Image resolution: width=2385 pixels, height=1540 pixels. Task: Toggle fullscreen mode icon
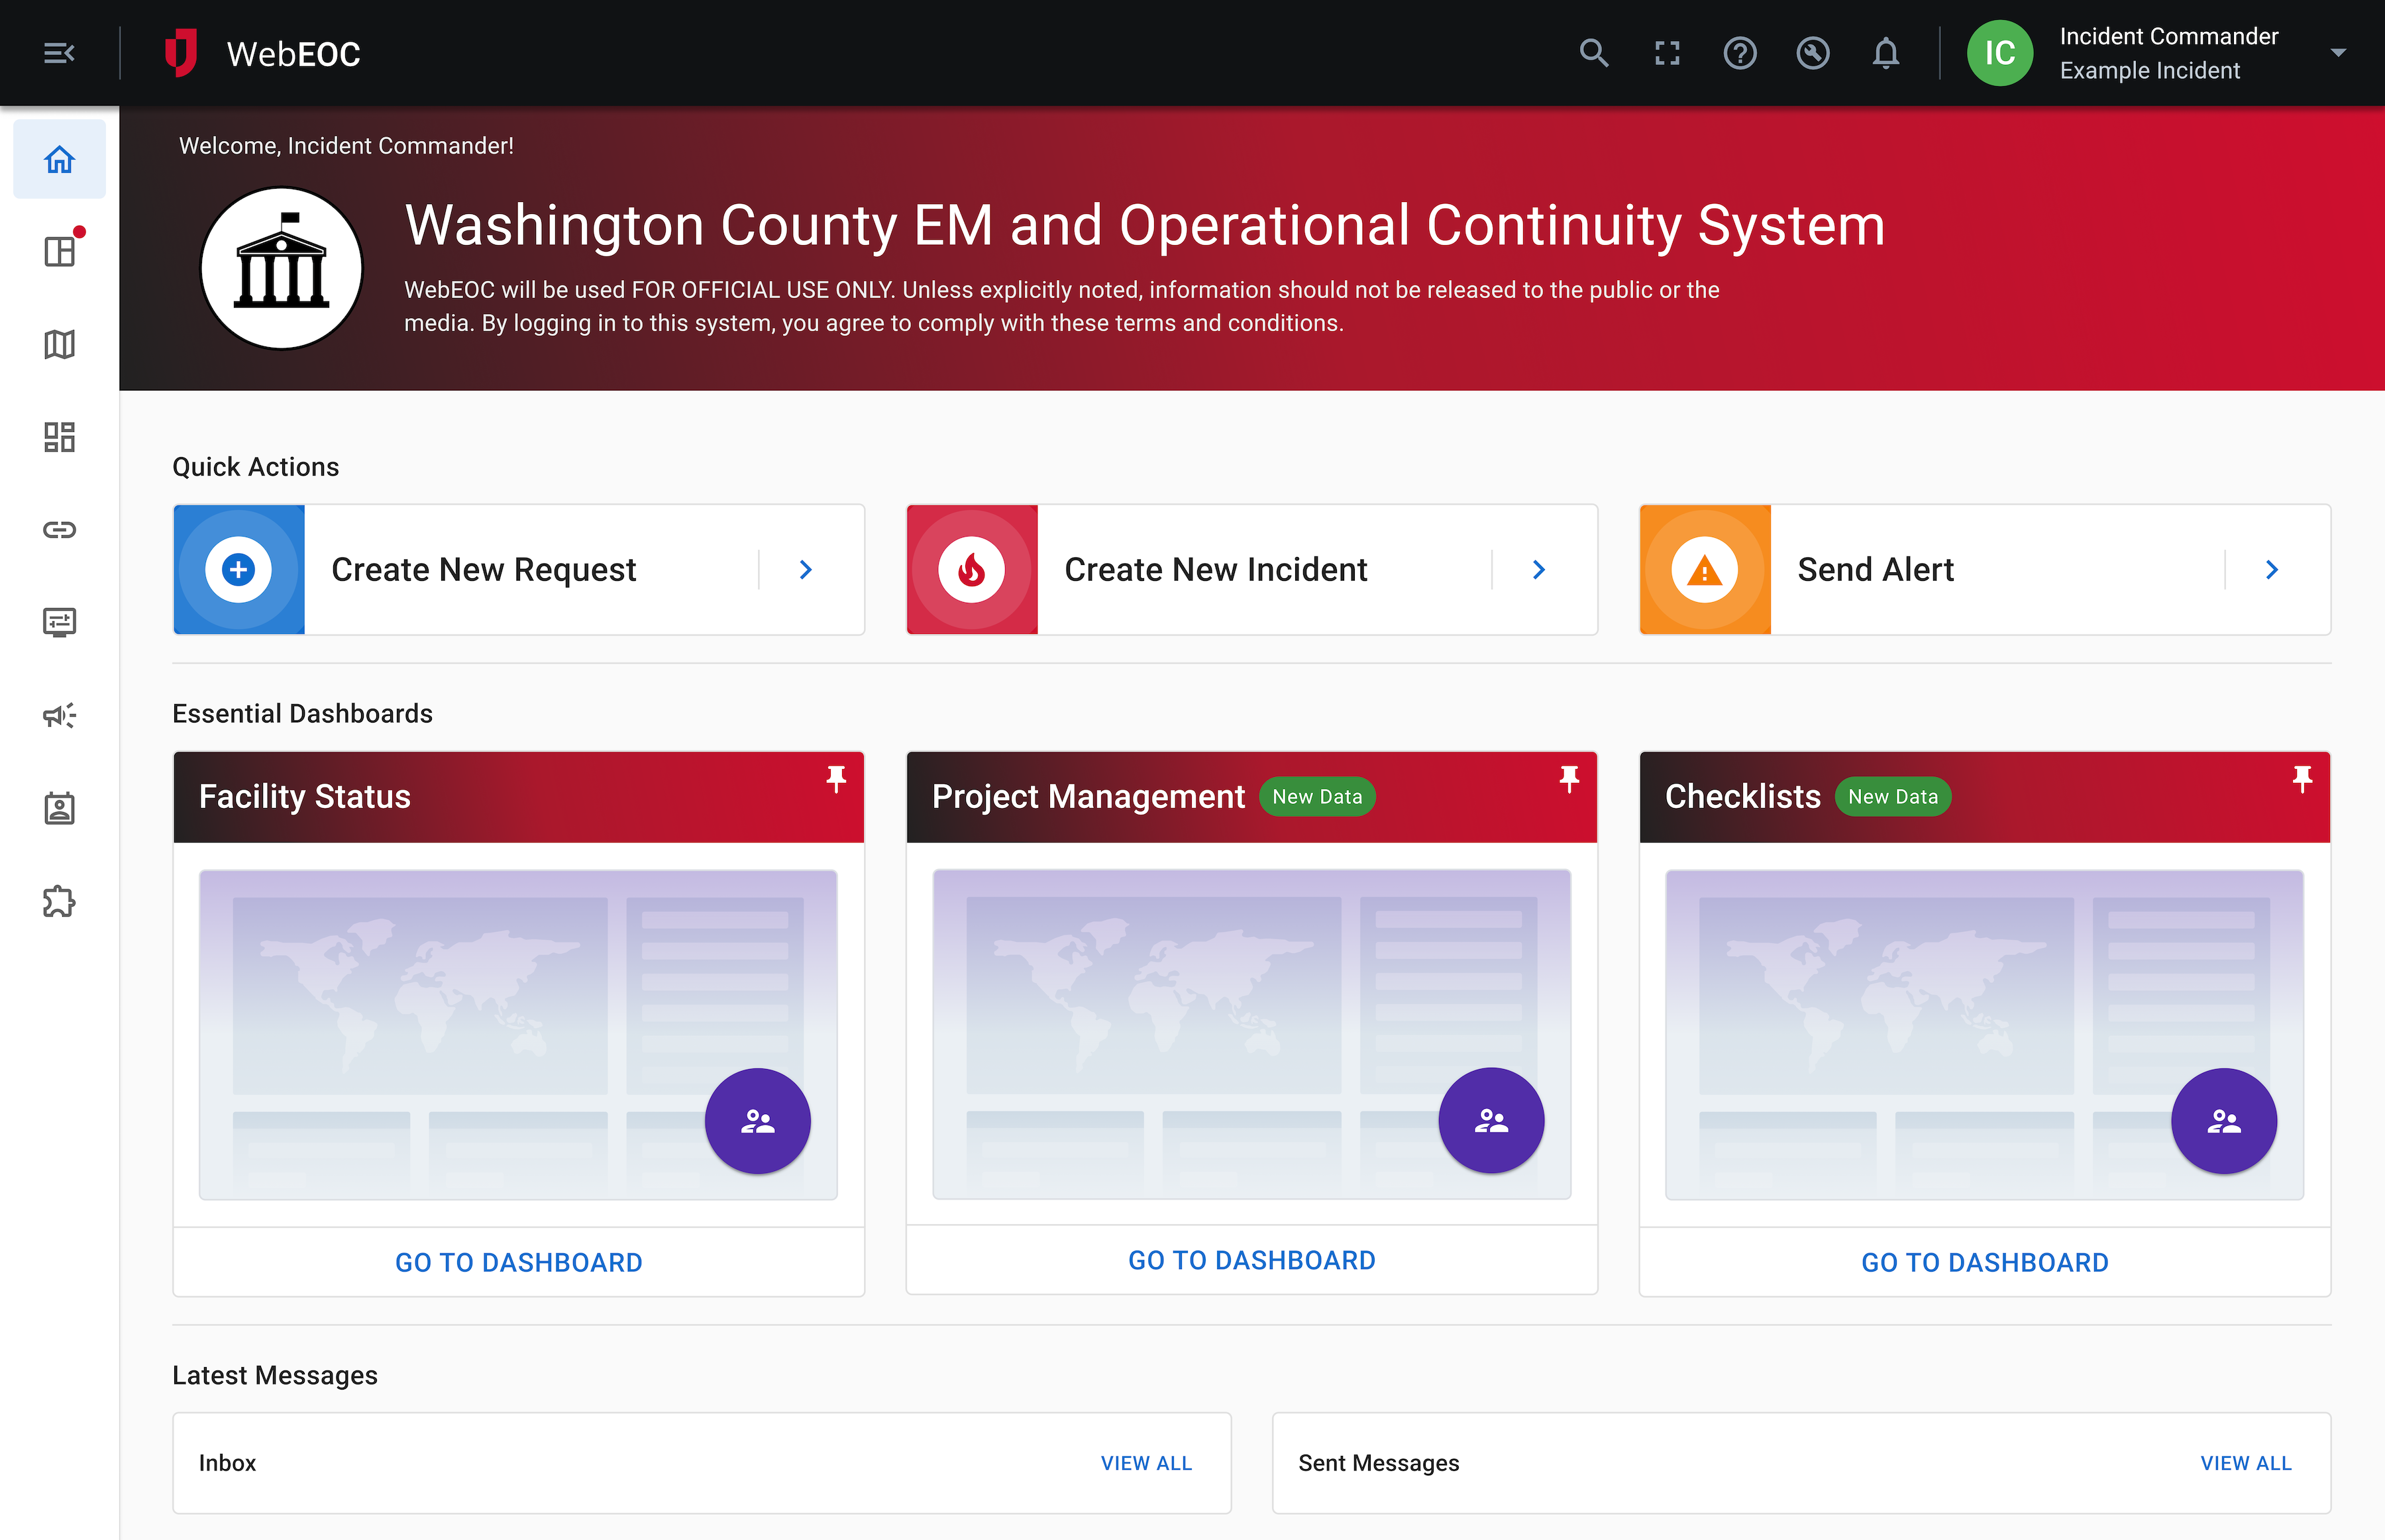coord(1667,53)
